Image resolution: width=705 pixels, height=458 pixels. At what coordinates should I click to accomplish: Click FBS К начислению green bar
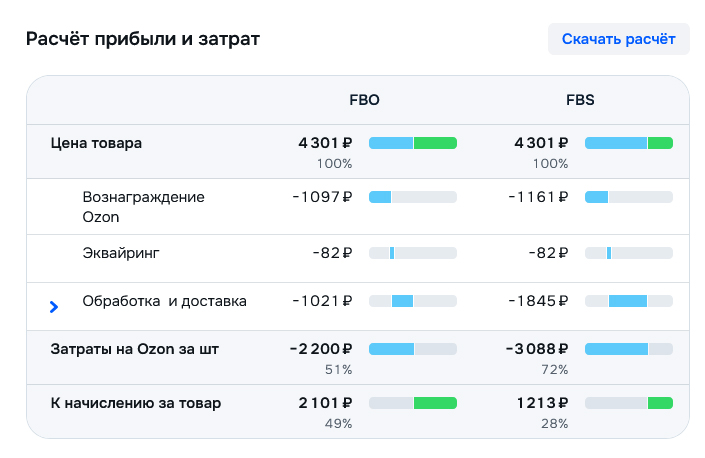click(660, 403)
